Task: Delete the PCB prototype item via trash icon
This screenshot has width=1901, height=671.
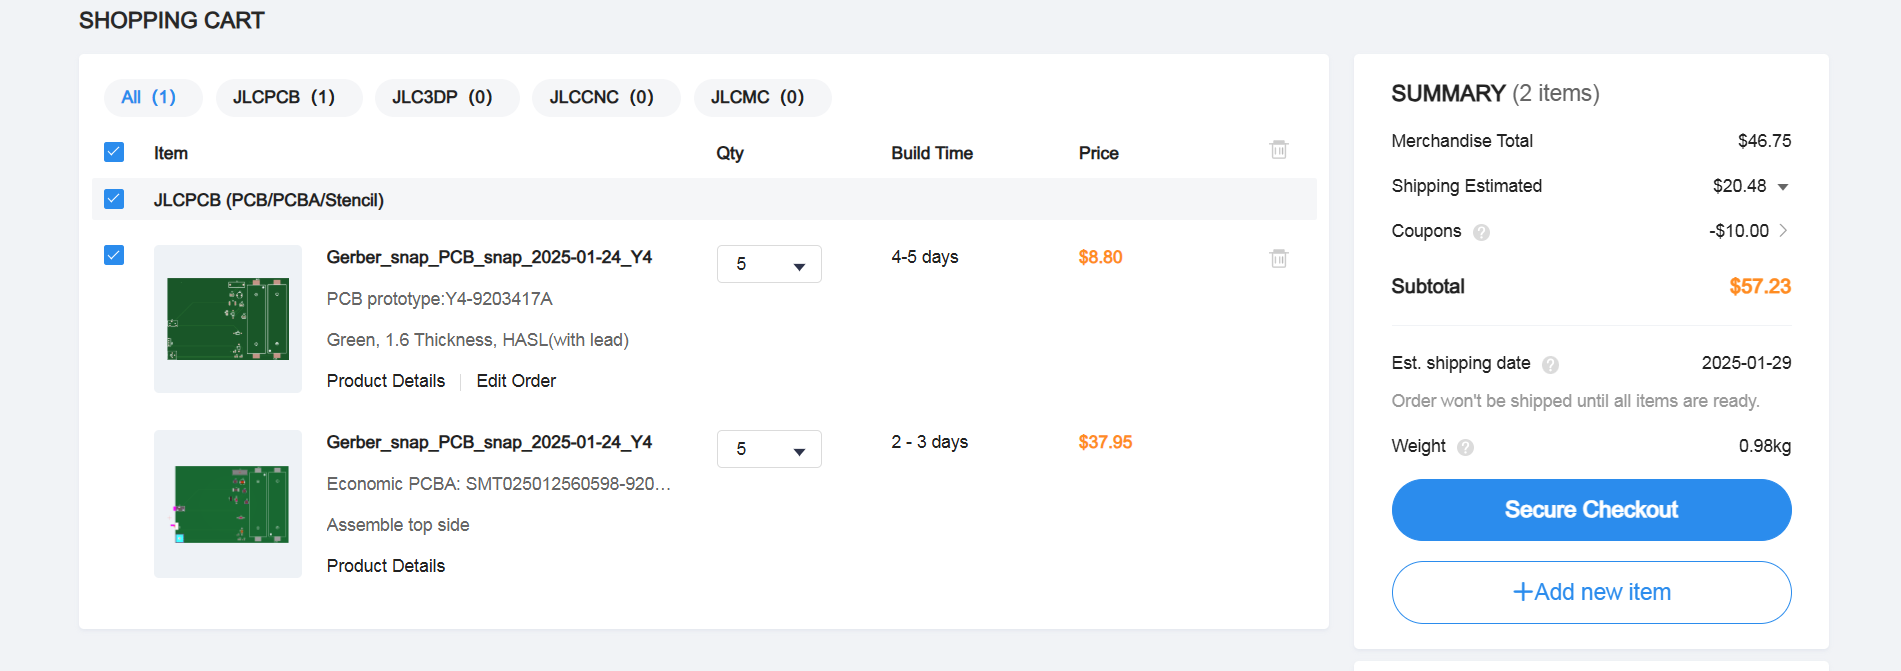Action: (x=1278, y=258)
